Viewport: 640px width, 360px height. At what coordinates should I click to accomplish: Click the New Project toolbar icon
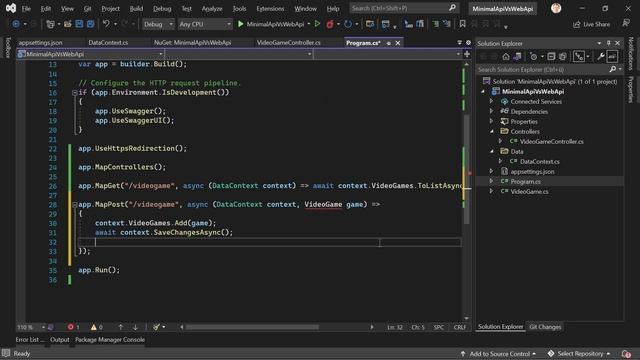50,24
